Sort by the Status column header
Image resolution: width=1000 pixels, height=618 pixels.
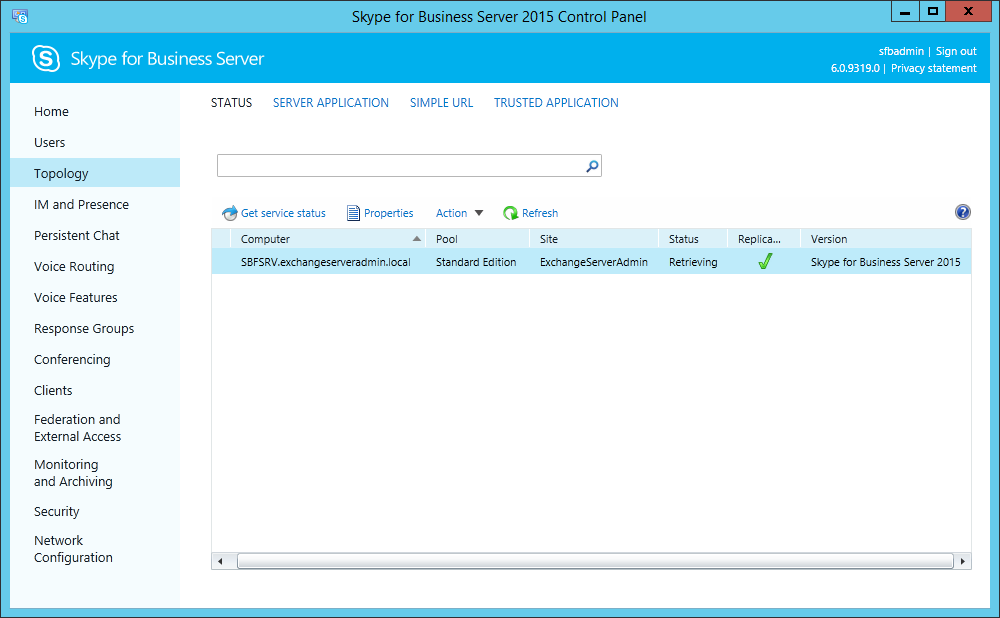(693, 239)
